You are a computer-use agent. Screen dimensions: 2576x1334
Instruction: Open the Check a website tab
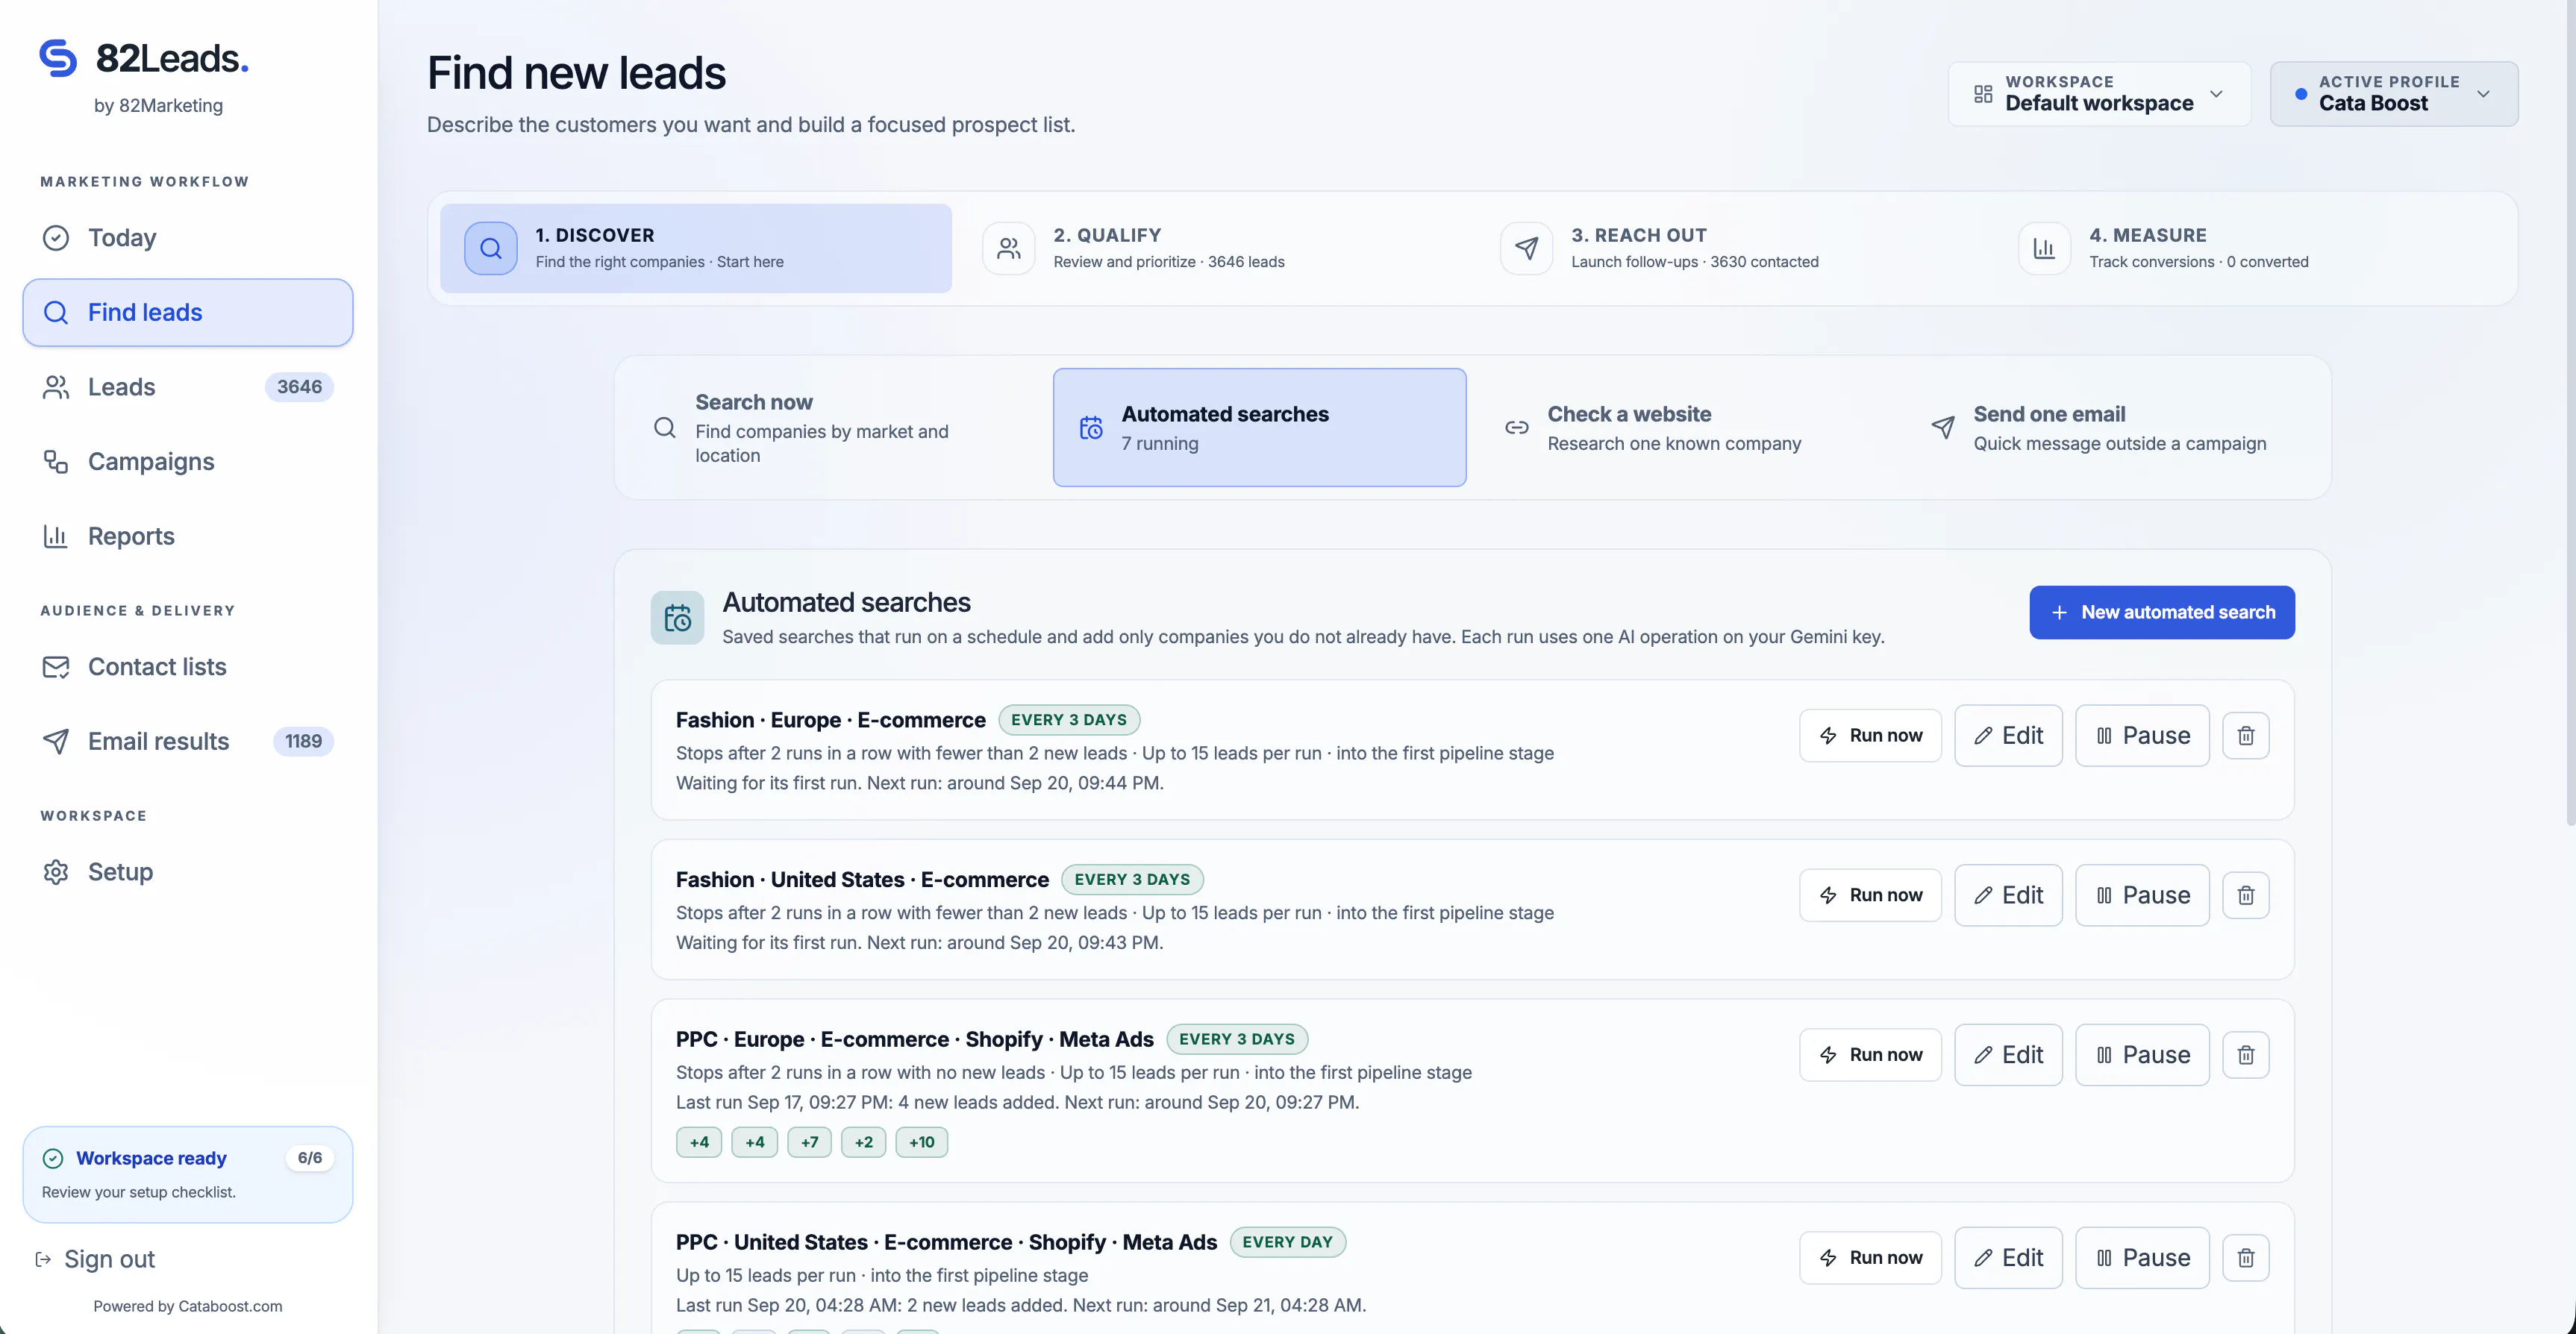tap(1686, 428)
